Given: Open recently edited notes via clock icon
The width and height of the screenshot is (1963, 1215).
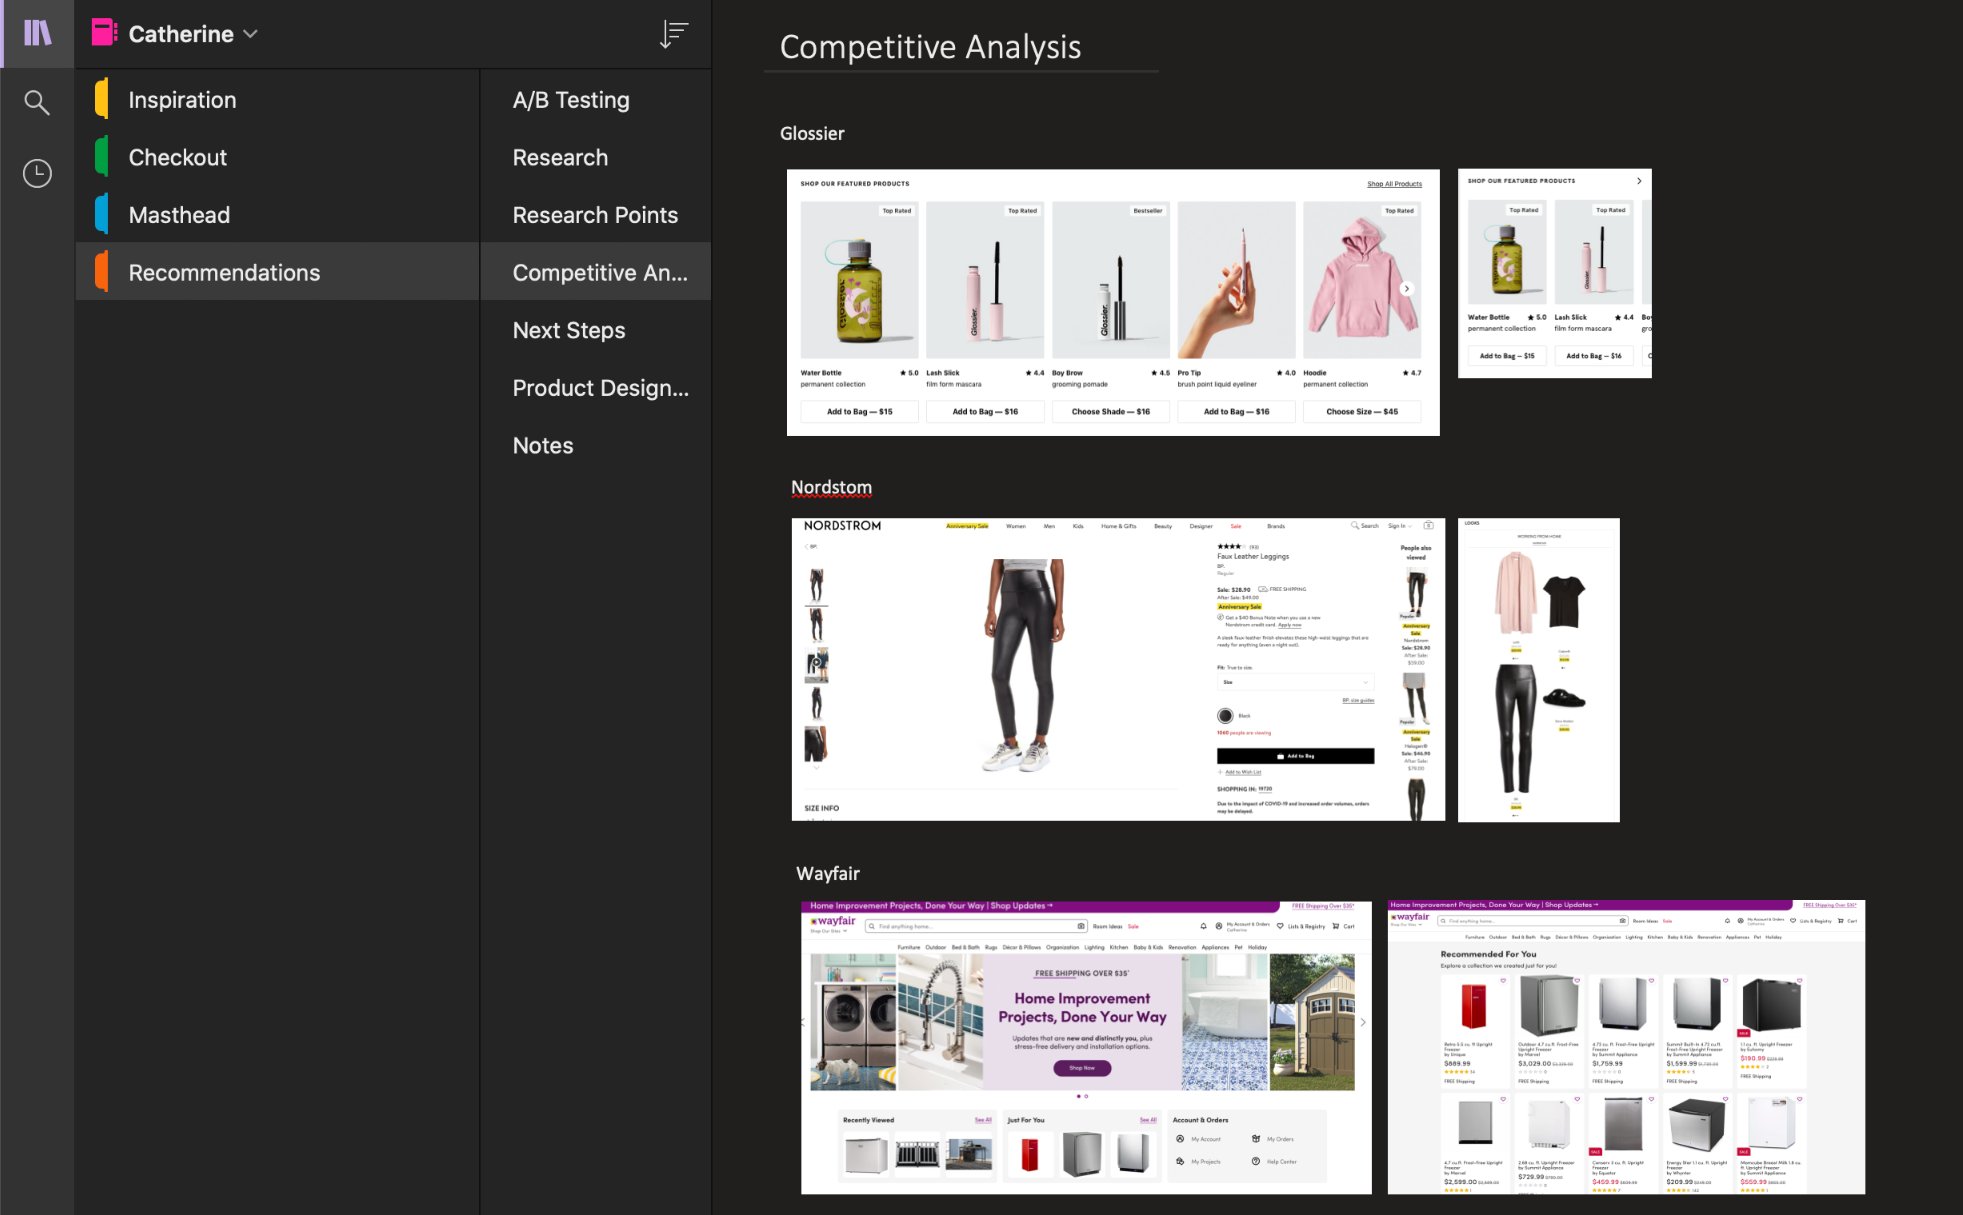Looking at the screenshot, I should [37, 172].
